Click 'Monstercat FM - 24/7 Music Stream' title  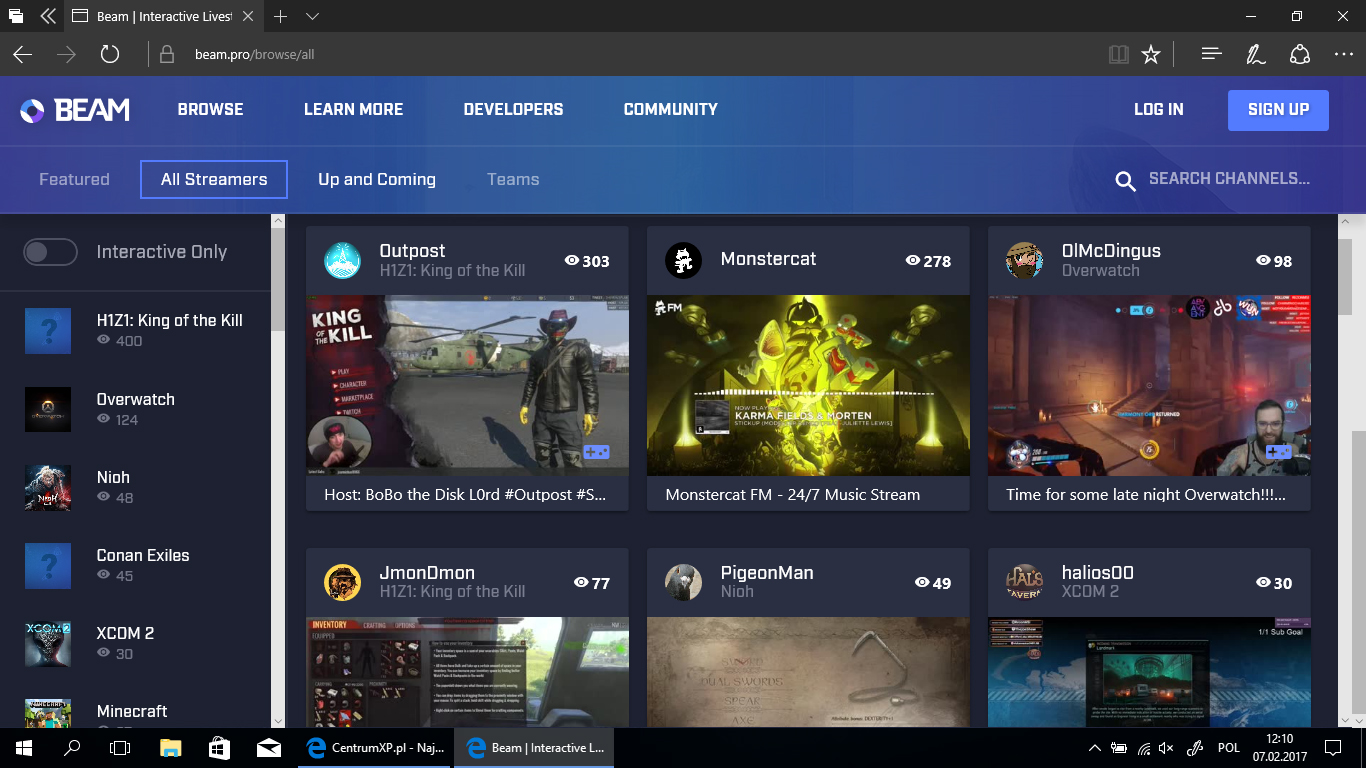[x=793, y=494]
